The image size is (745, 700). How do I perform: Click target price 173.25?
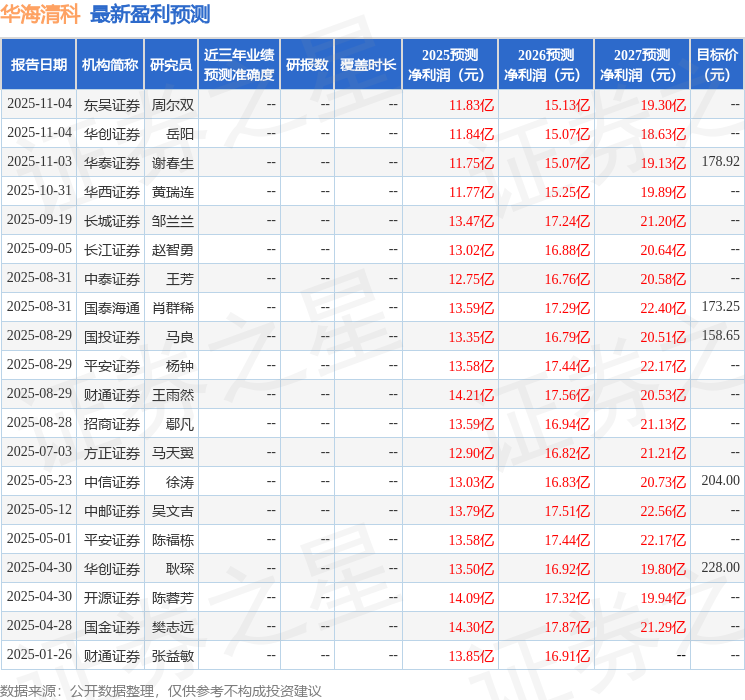coord(721,307)
